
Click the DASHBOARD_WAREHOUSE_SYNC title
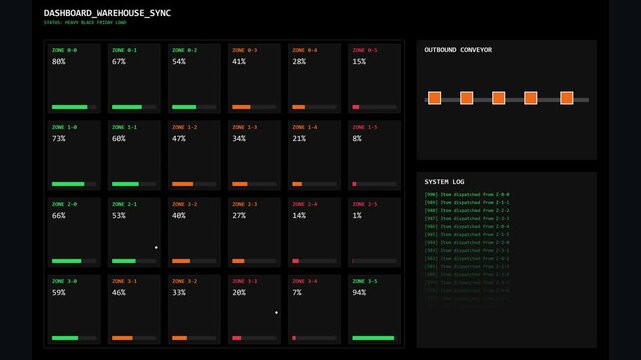click(x=107, y=13)
